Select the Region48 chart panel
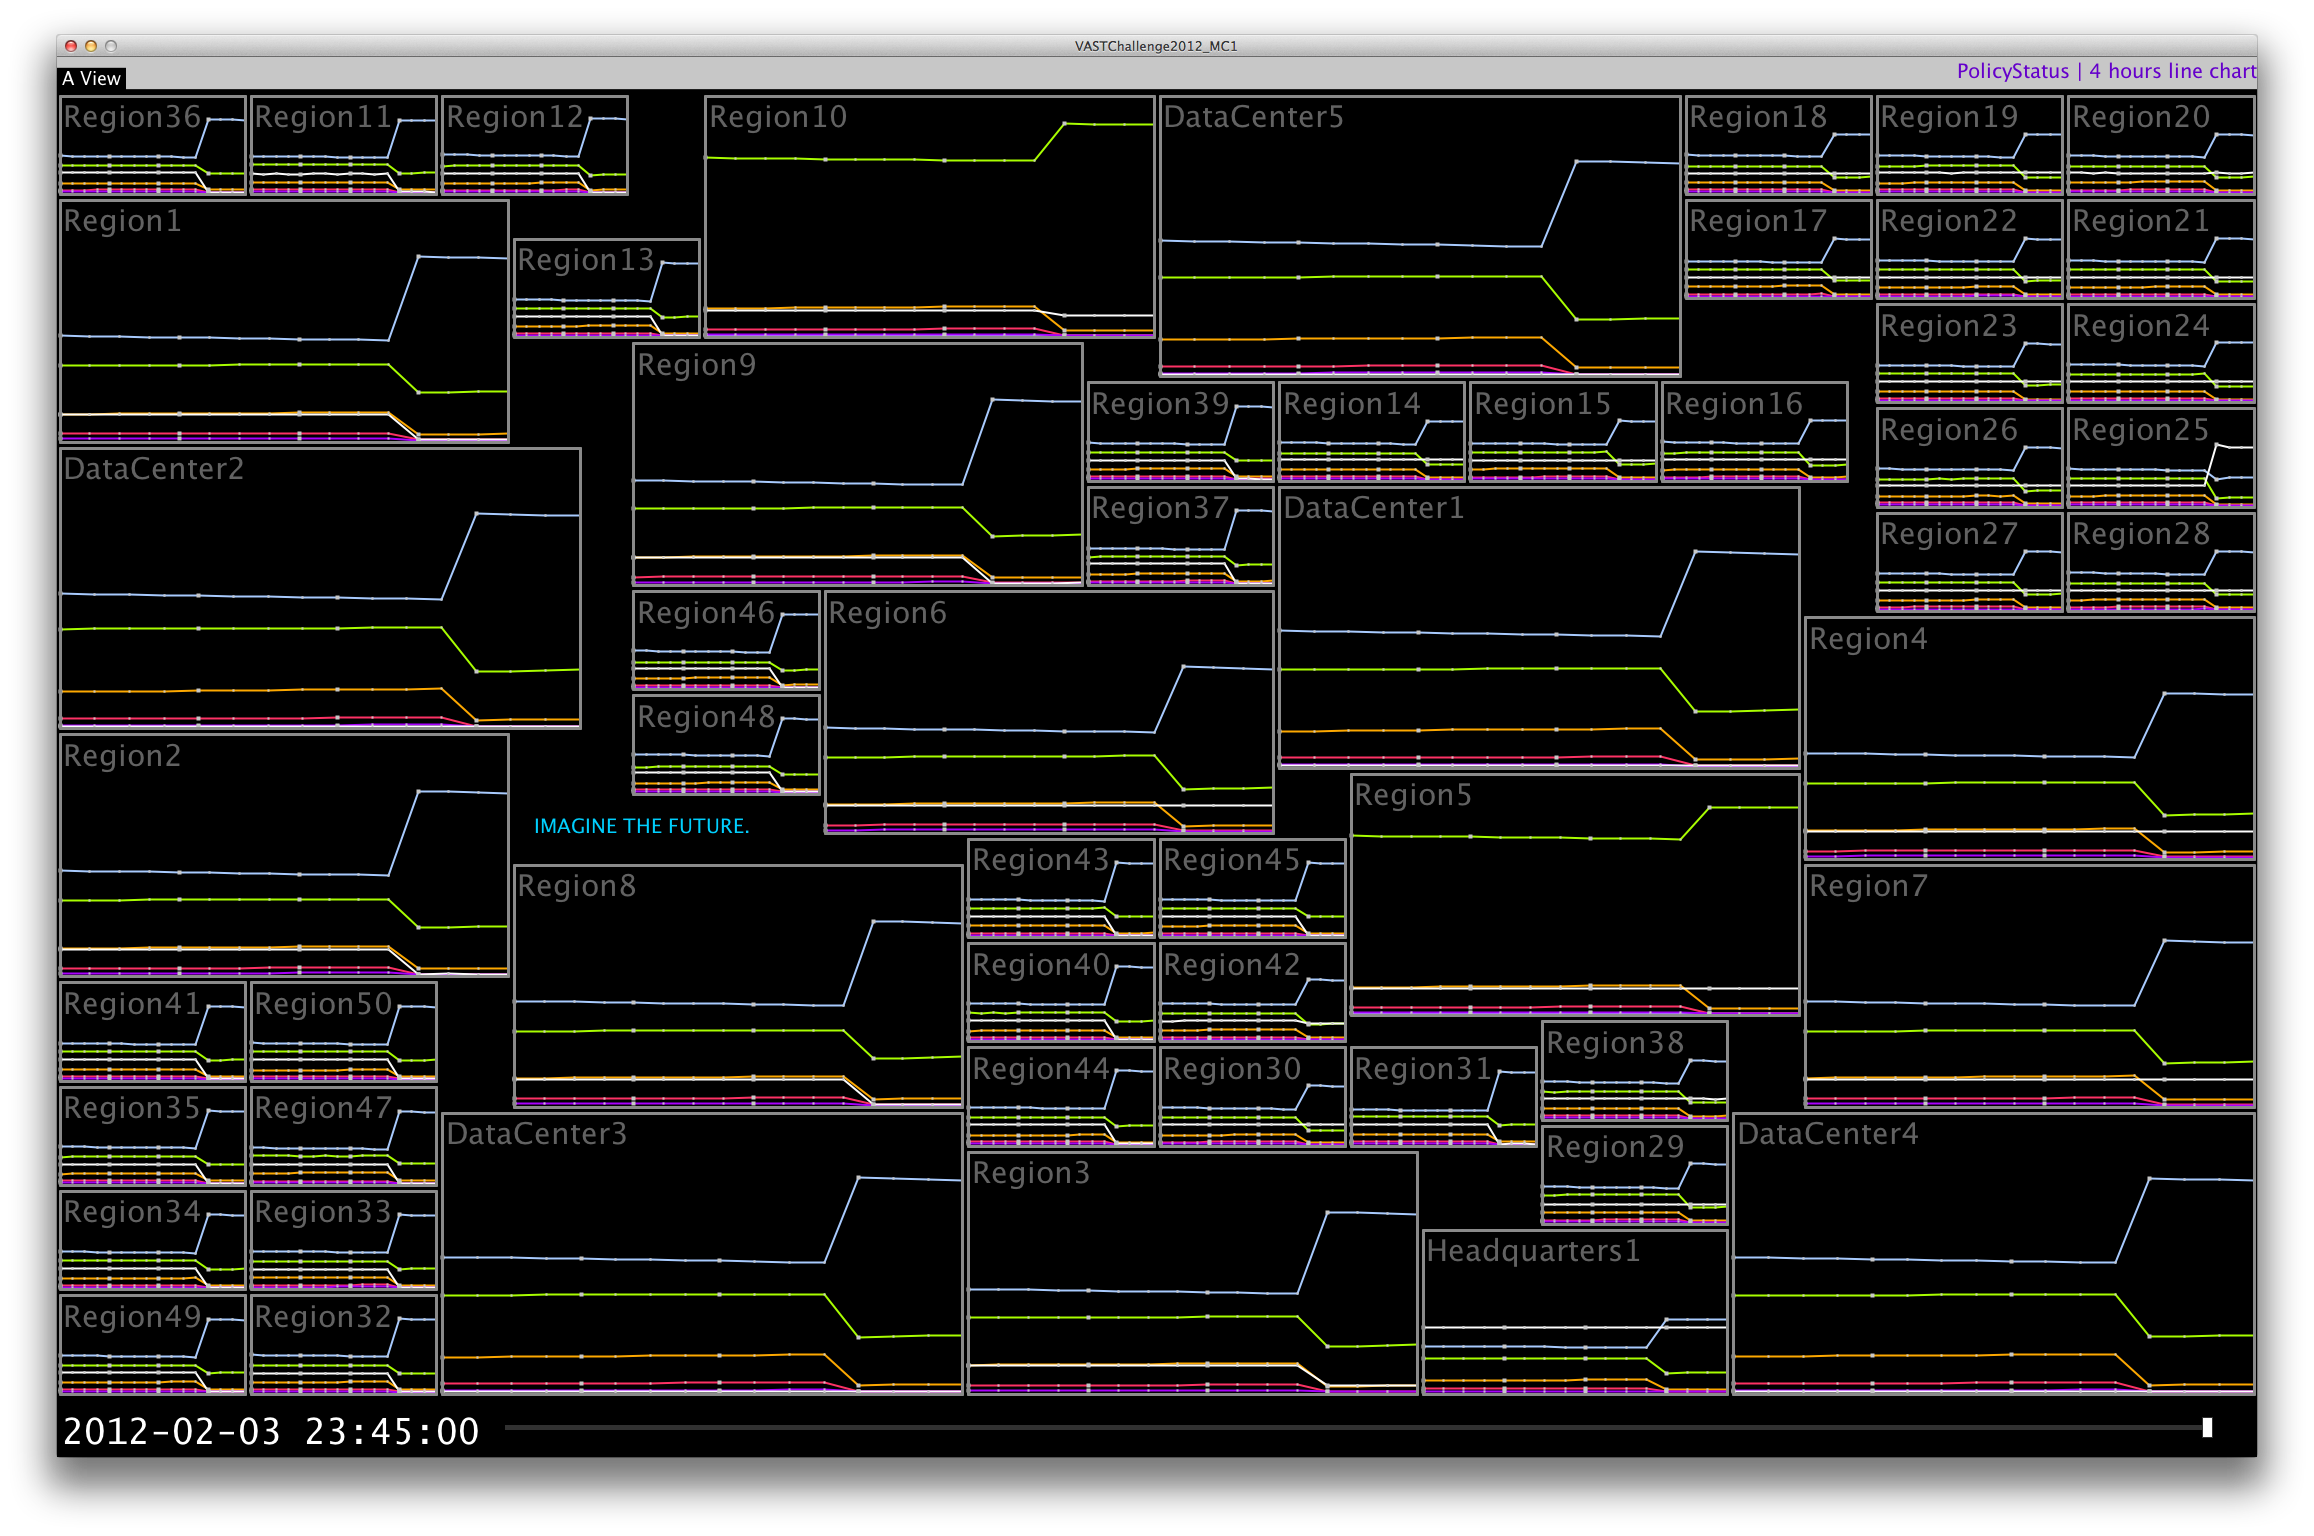The width and height of the screenshot is (2314, 1536). (x=727, y=746)
